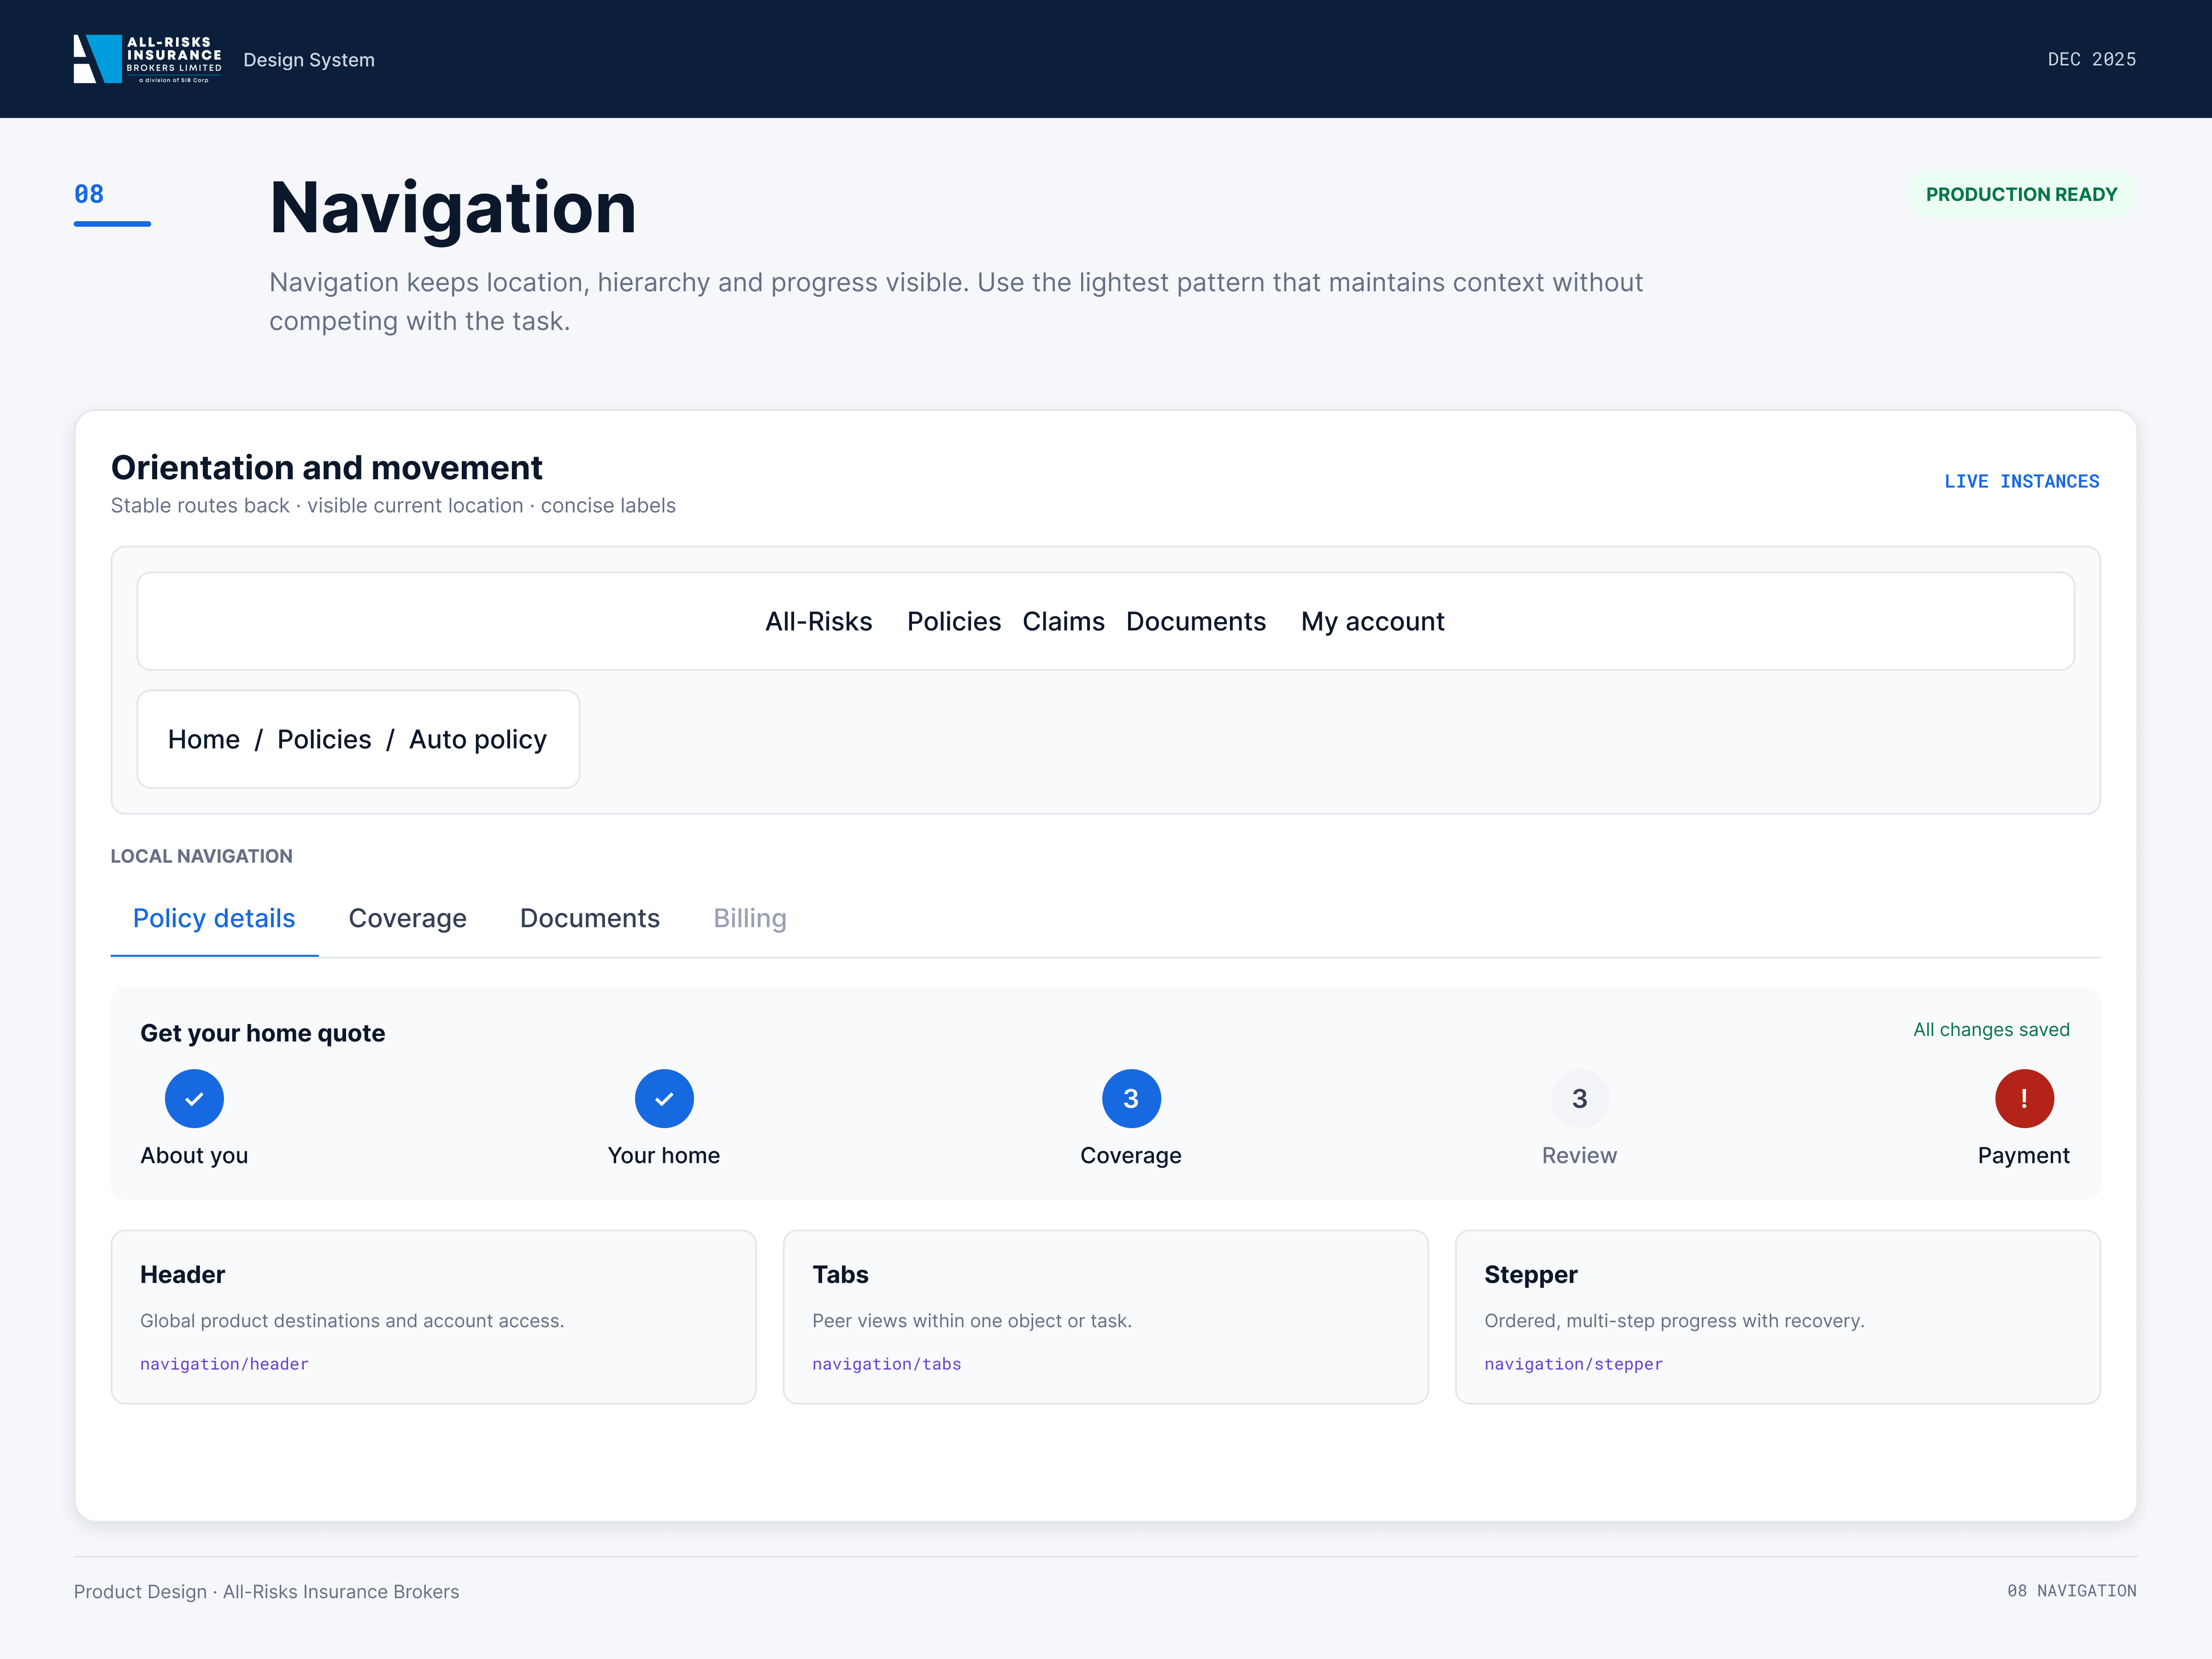The height and width of the screenshot is (1659, 2212).
Task: Click the LOCAL NAVIGATION label
Action: (201, 856)
